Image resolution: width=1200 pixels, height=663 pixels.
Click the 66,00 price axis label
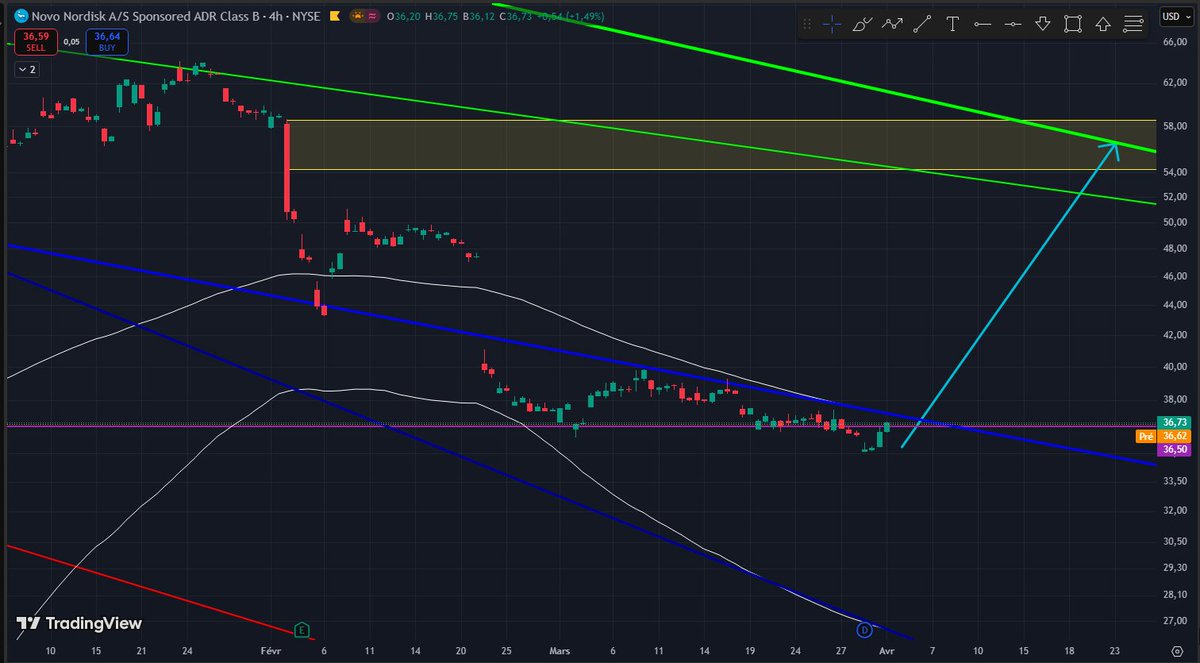click(x=1174, y=42)
